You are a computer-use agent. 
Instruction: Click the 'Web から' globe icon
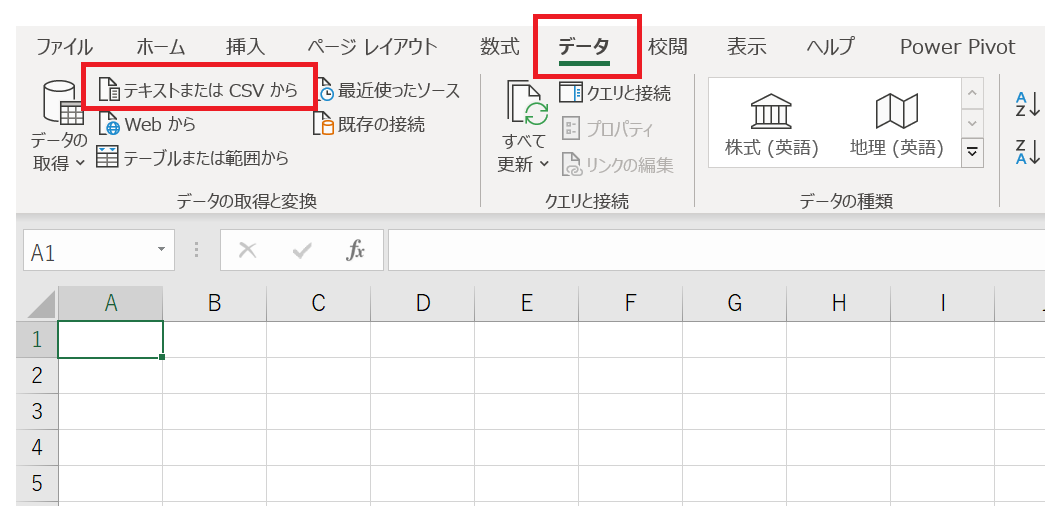coord(109,125)
